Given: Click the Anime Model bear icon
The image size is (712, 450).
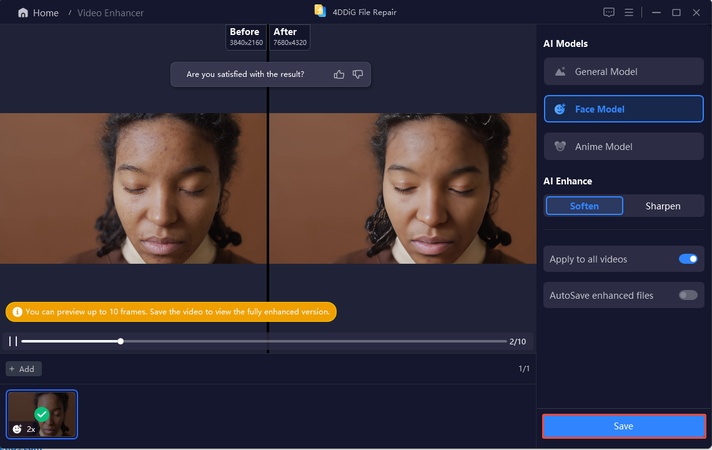Looking at the screenshot, I should coord(560,146).
